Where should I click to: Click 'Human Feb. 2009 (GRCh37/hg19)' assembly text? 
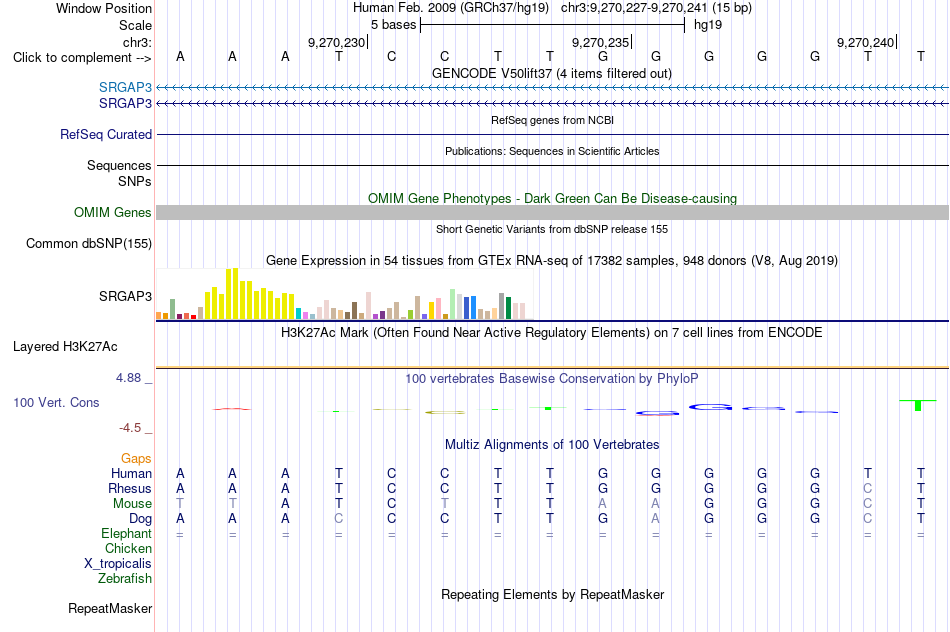[451, 8]
